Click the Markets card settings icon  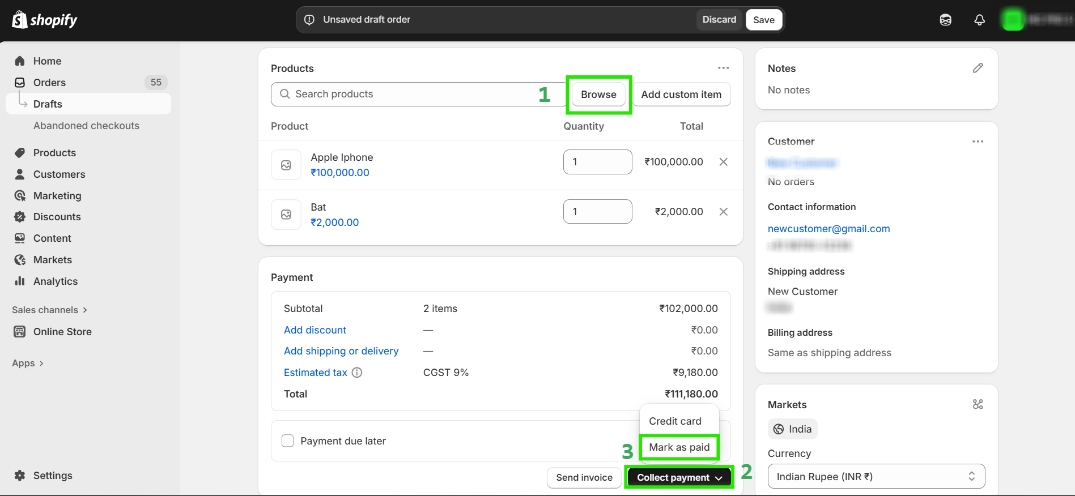977,405
